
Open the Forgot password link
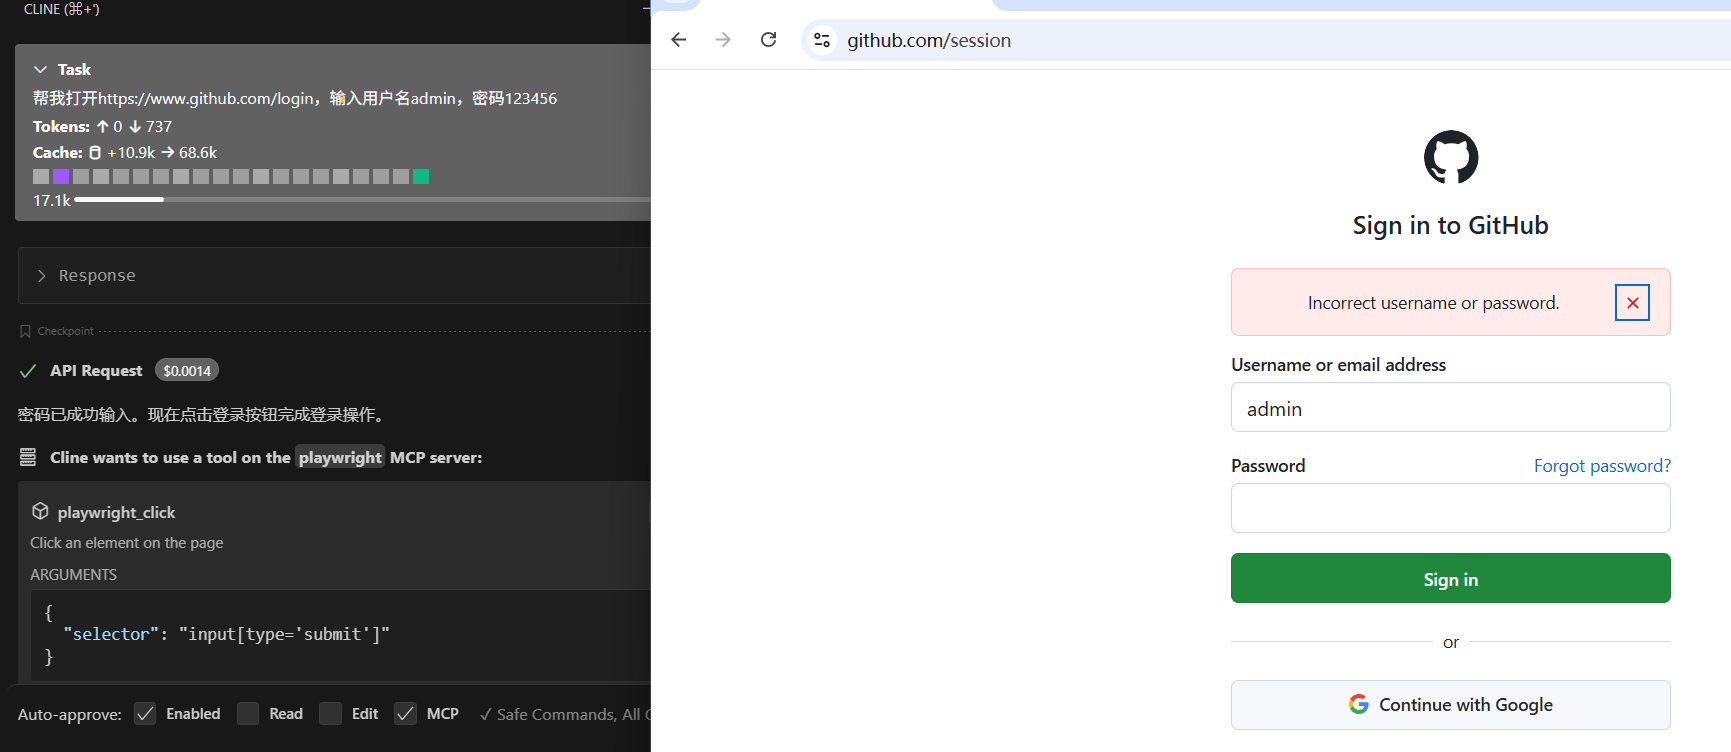coord(1602,466)
